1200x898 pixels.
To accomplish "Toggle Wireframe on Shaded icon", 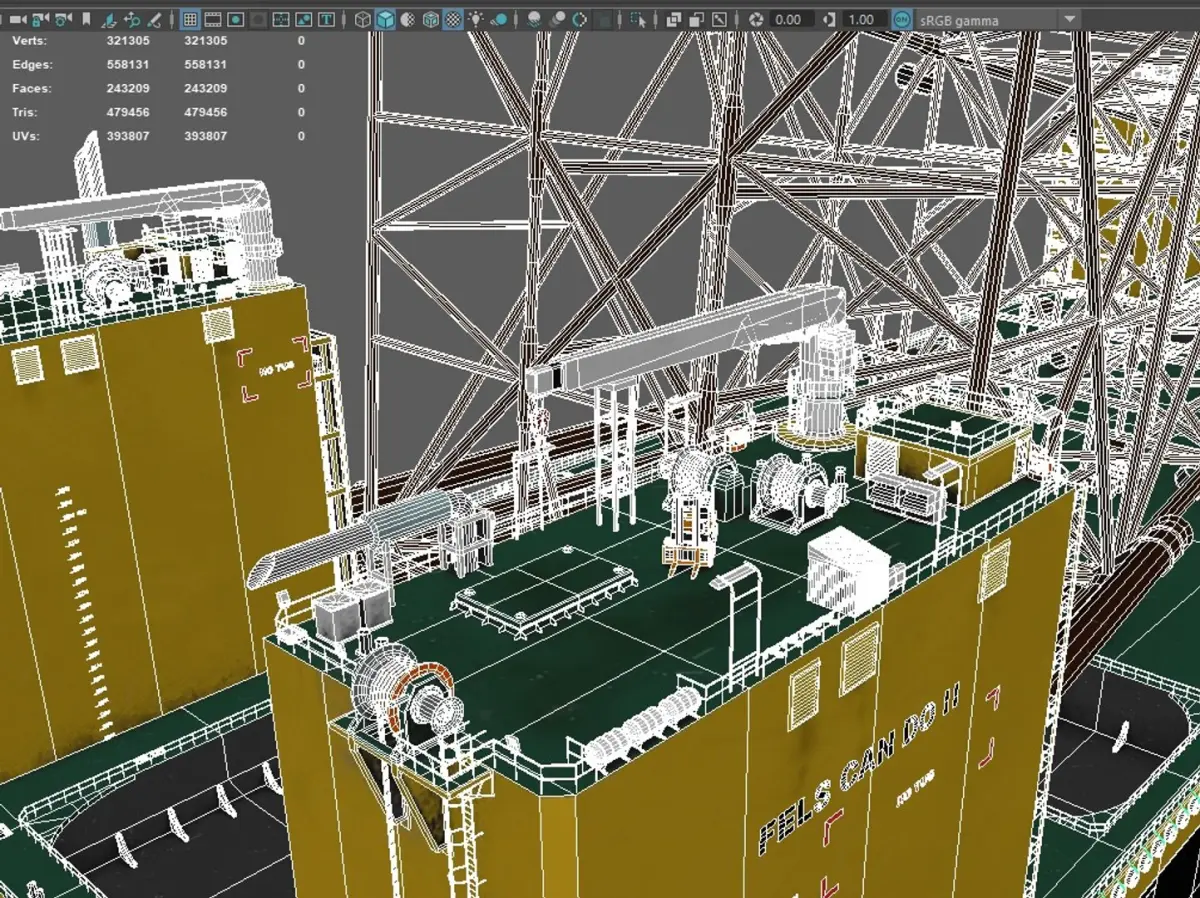I will pyautogui.click(x=430, y=19).
